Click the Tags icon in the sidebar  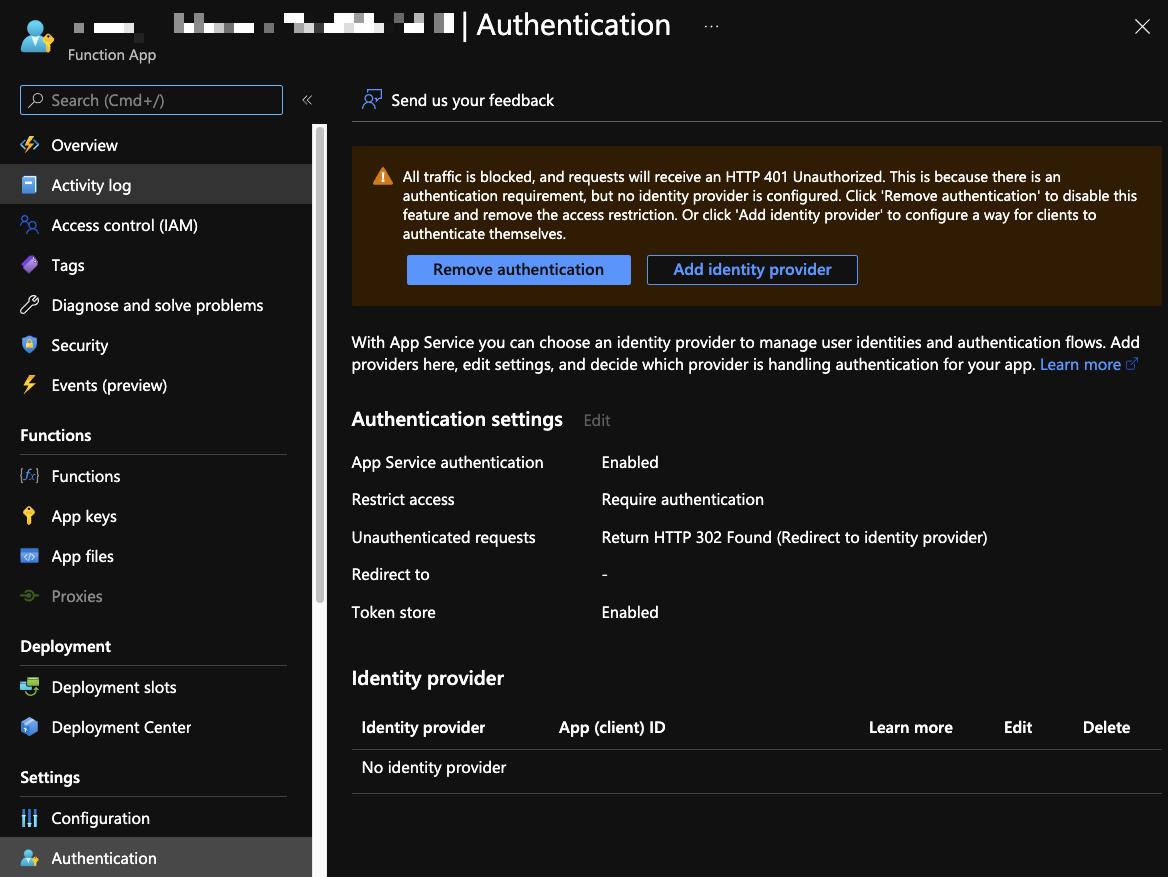[x=30, y=265]
